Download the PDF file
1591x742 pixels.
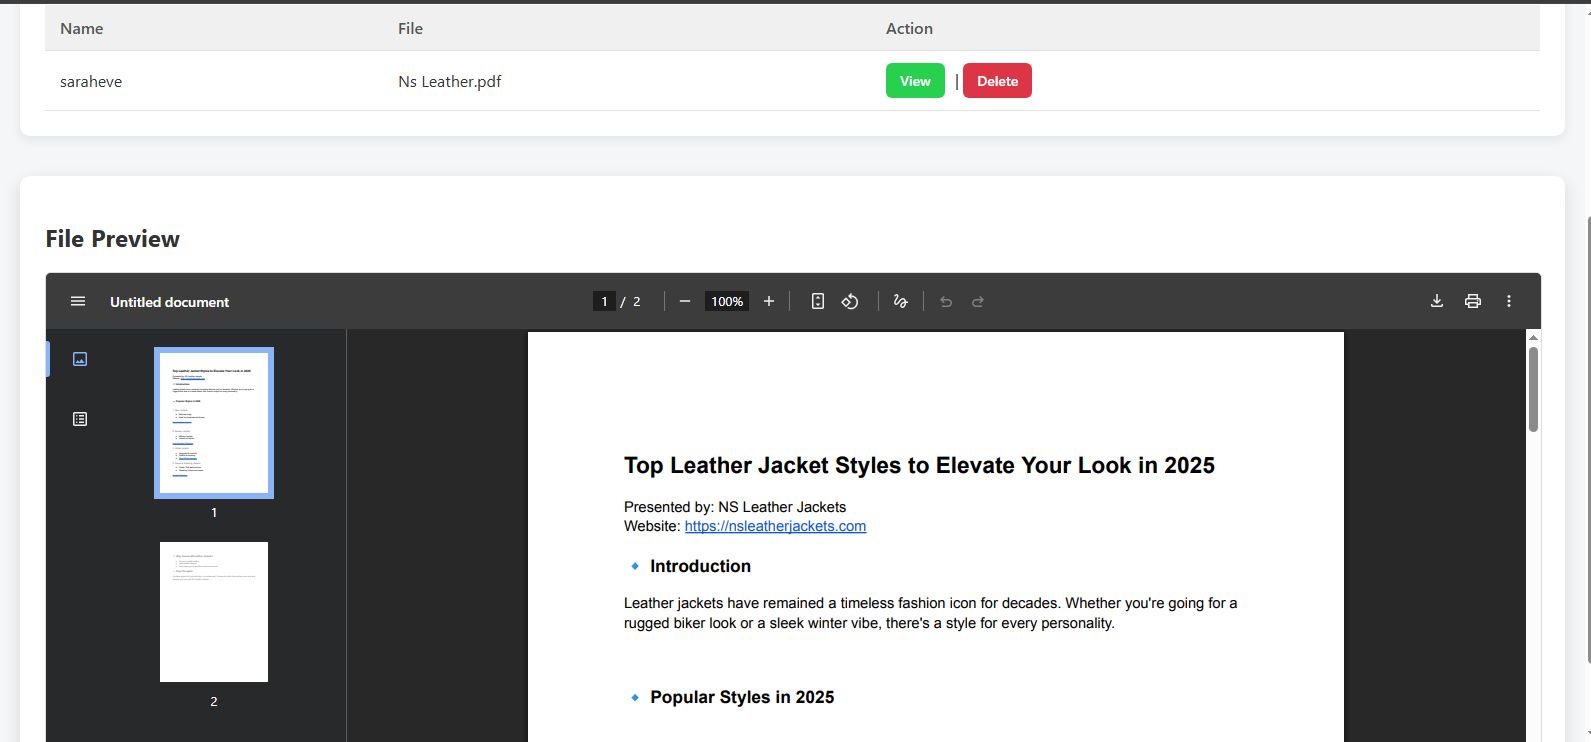1437,302
